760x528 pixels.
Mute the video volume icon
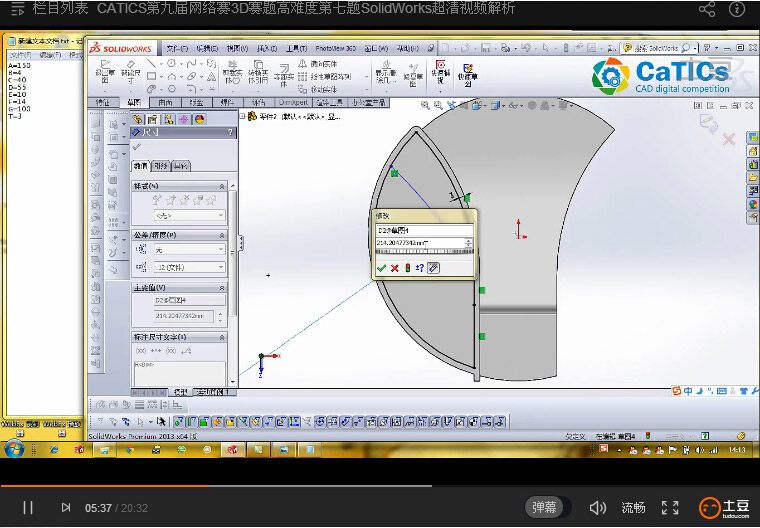coord(597,508)
